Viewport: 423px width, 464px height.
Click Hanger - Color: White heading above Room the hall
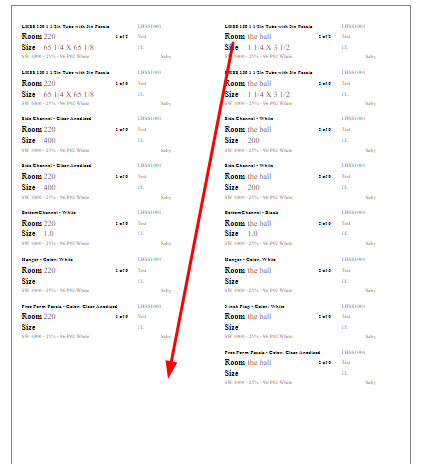pyautogui.click(x=250, y=260)
